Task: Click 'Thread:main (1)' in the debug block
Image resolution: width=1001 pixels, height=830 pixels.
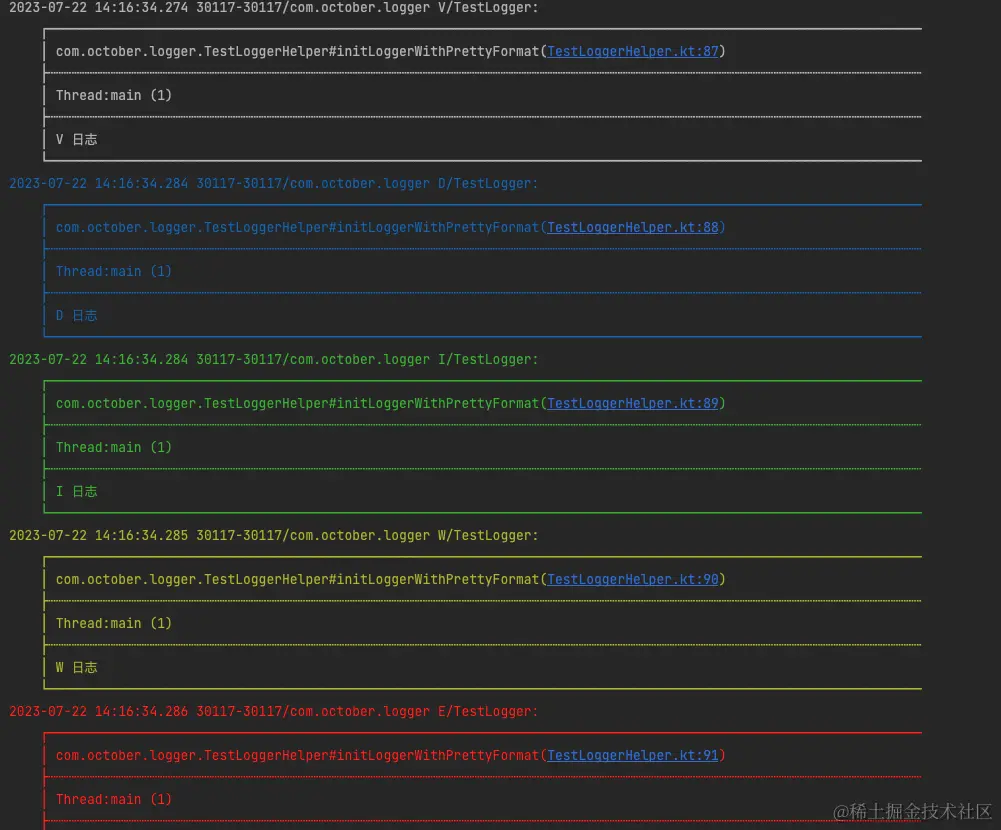Action: 114,271
